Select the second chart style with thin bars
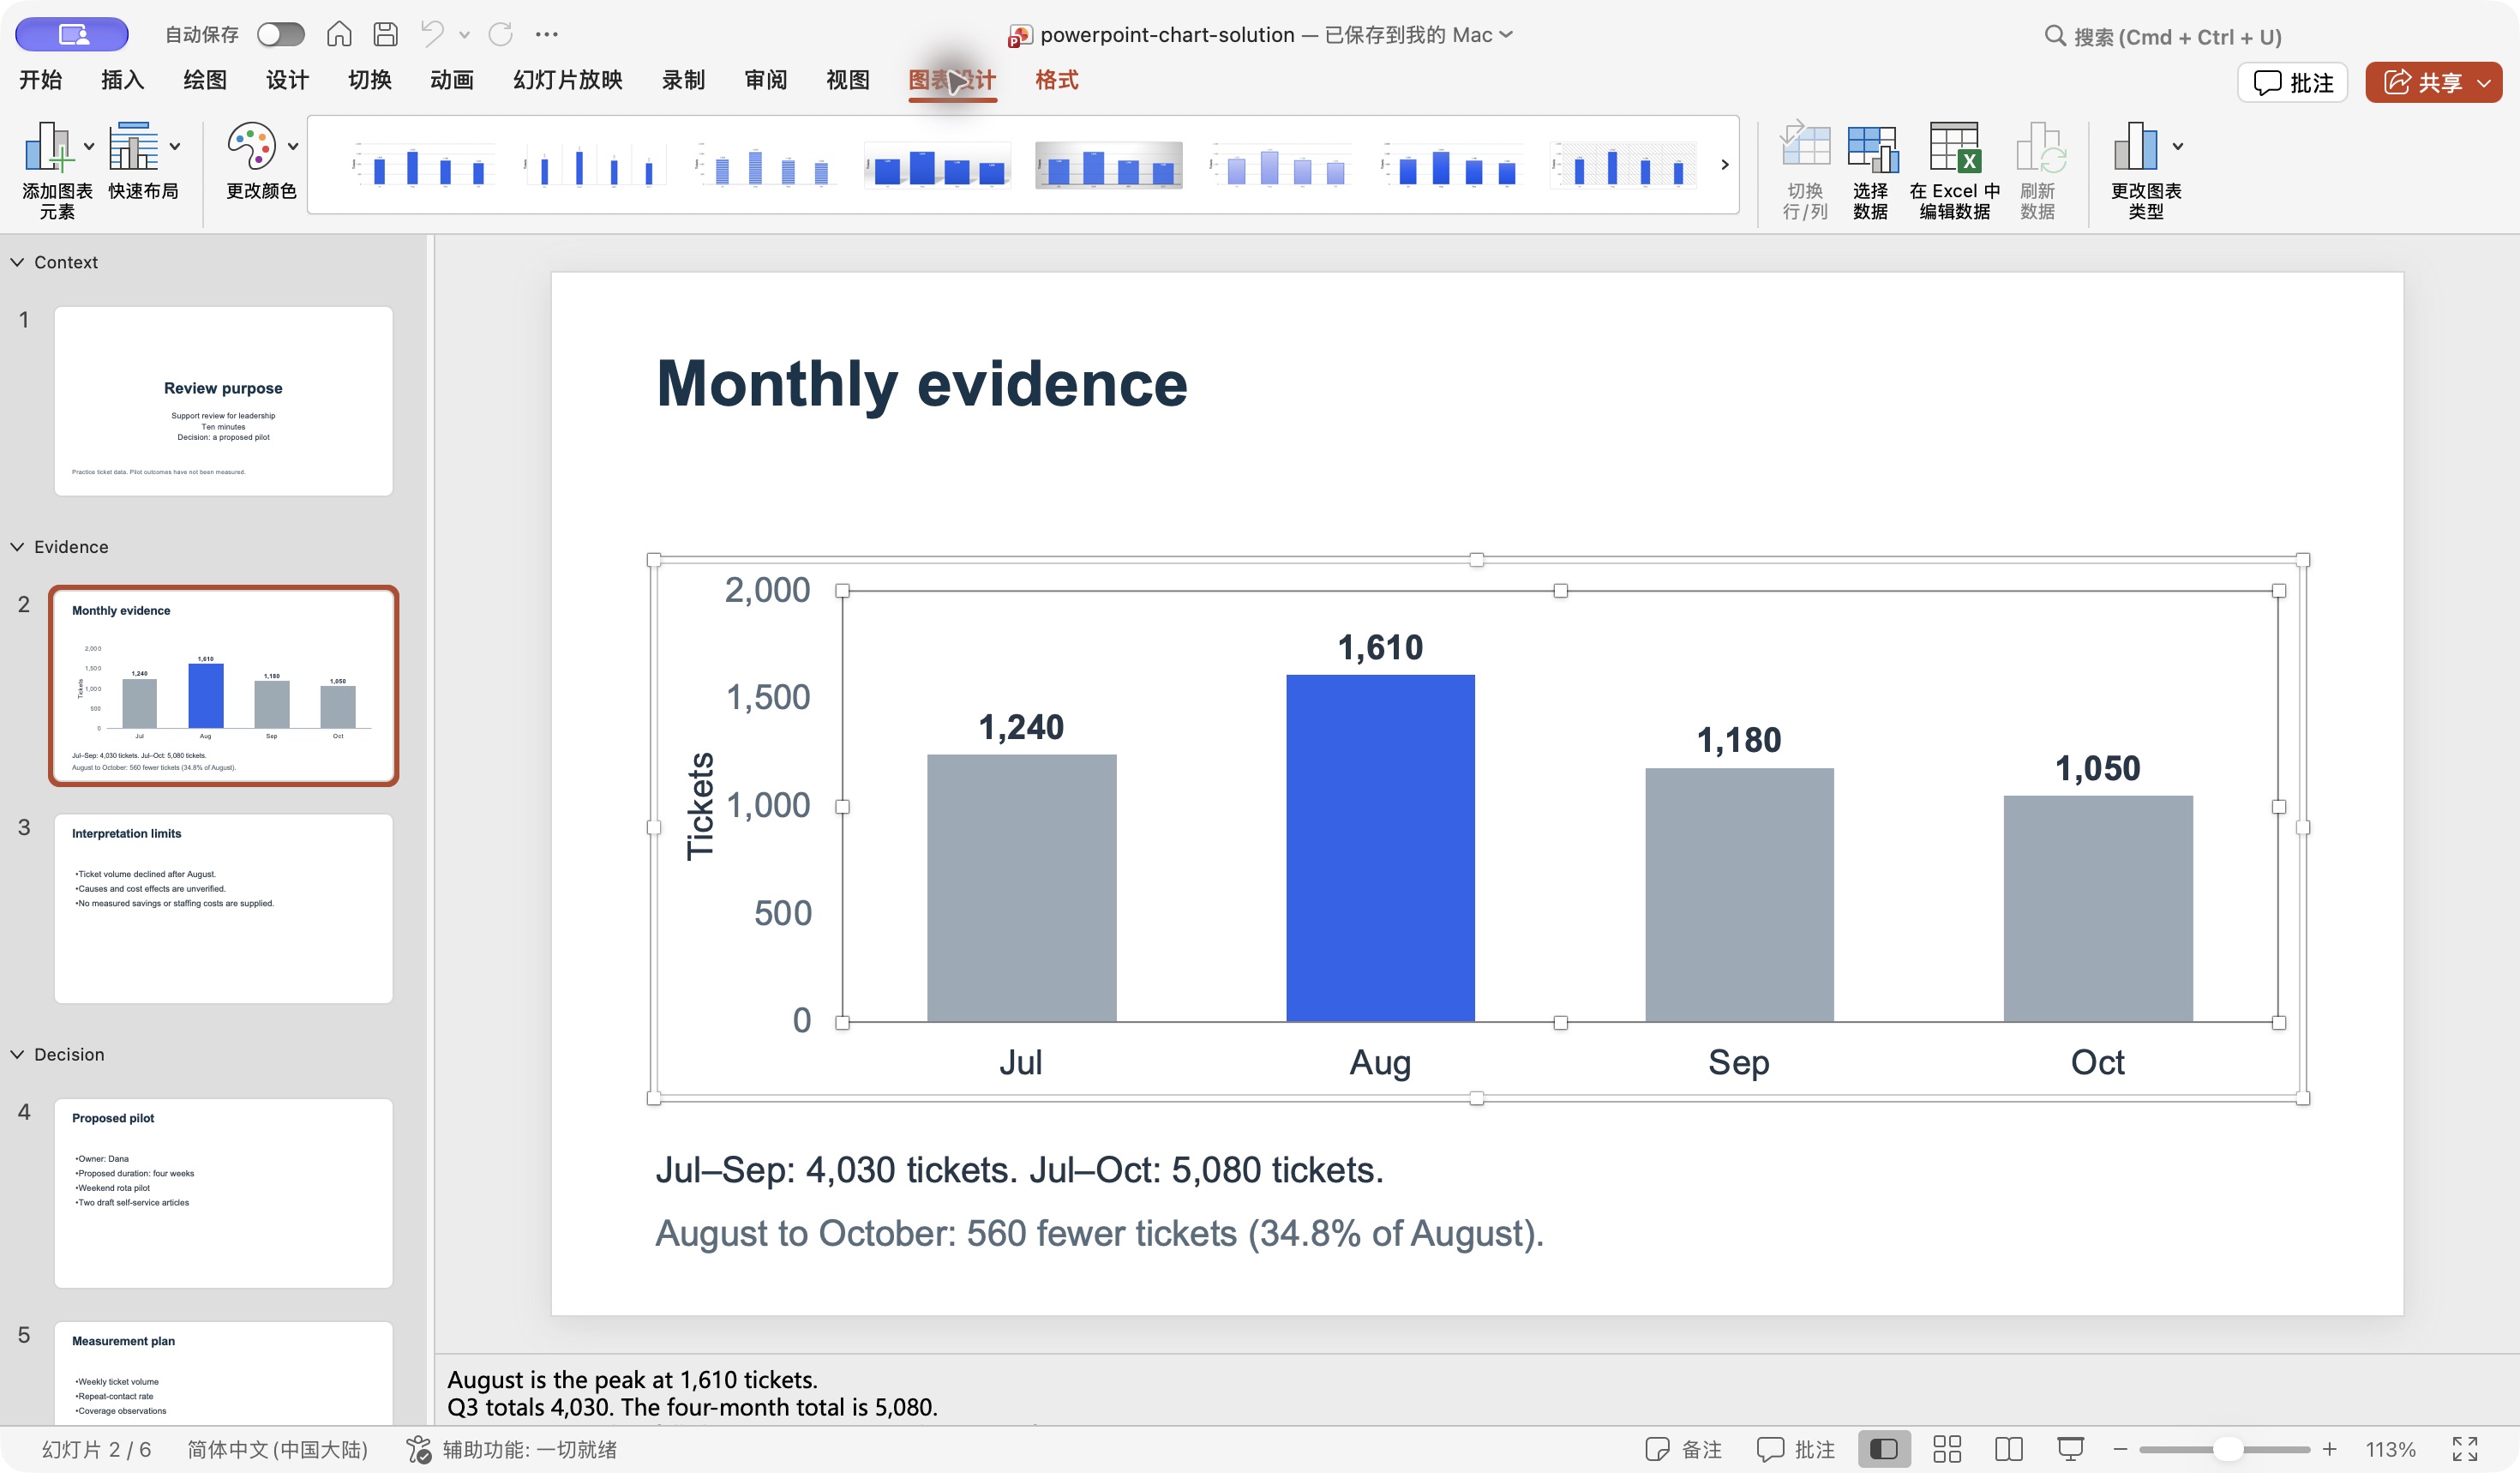Viewport: 2520px width, 1473px height. tap(594, 165)
